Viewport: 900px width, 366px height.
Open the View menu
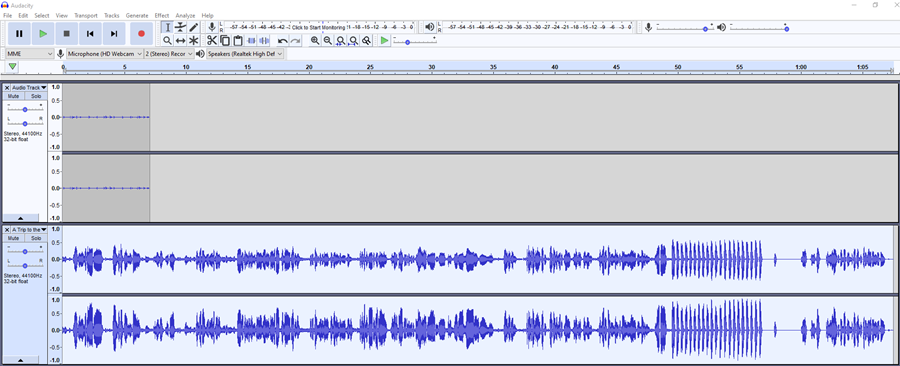(x=62, y=15)
